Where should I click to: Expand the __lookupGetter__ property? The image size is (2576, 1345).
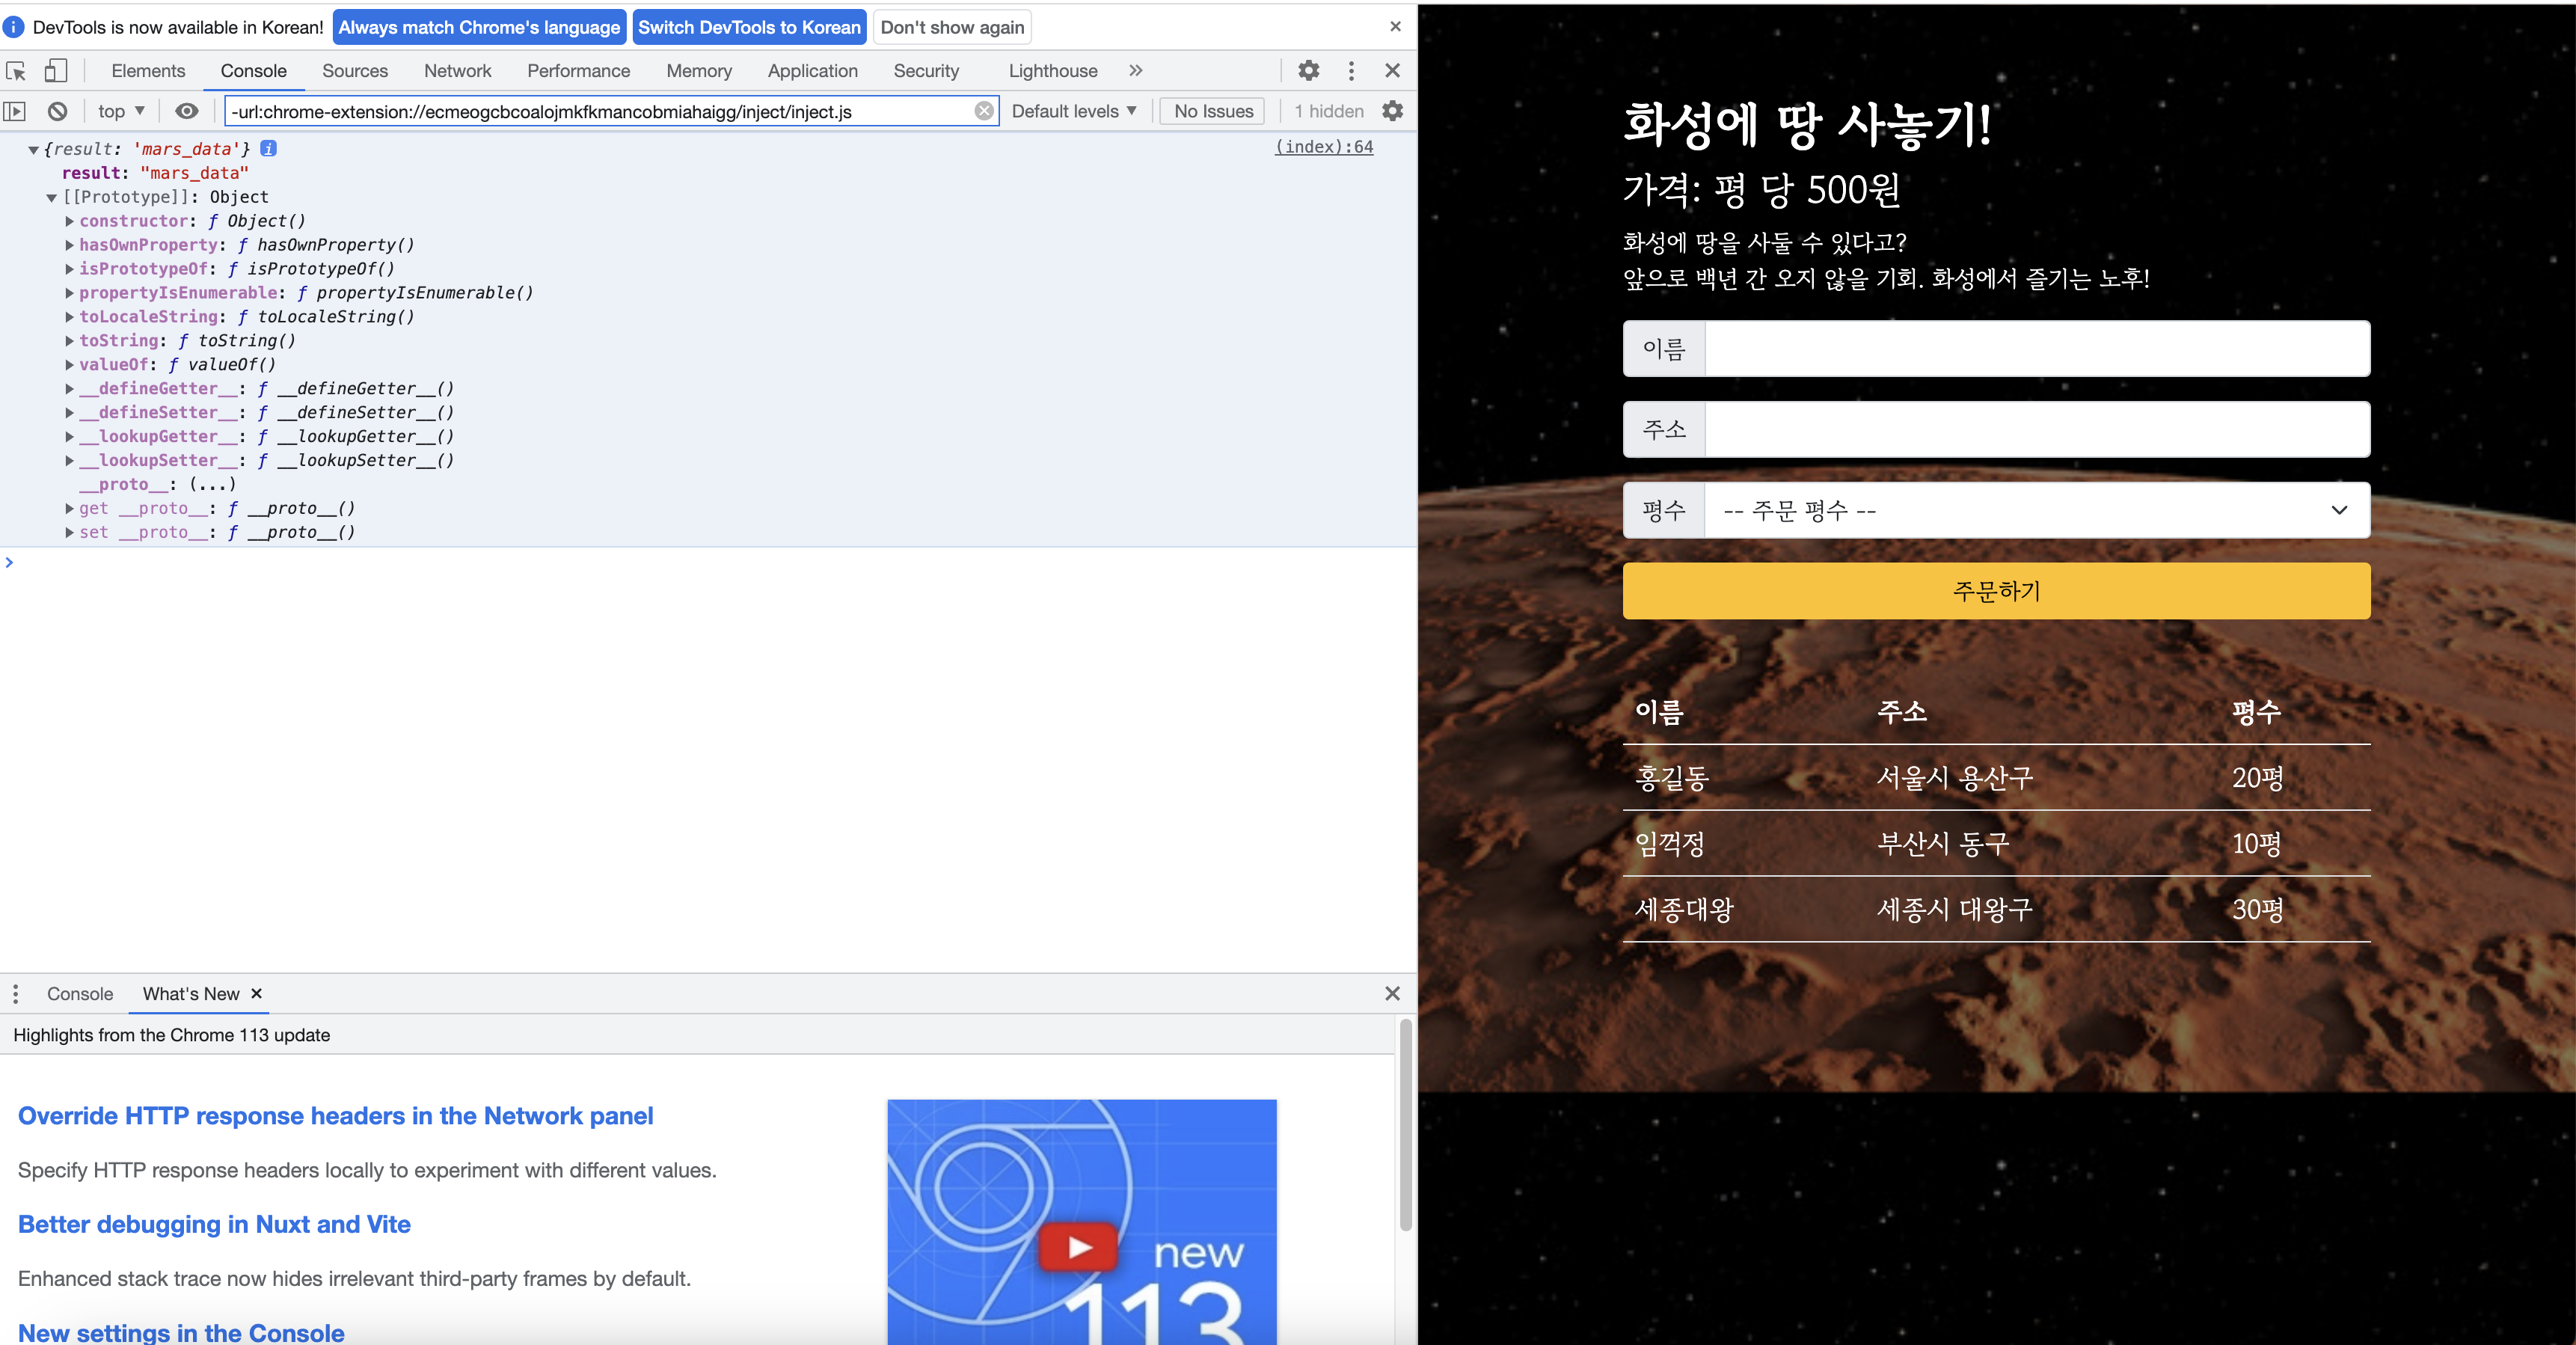point(69,437)
